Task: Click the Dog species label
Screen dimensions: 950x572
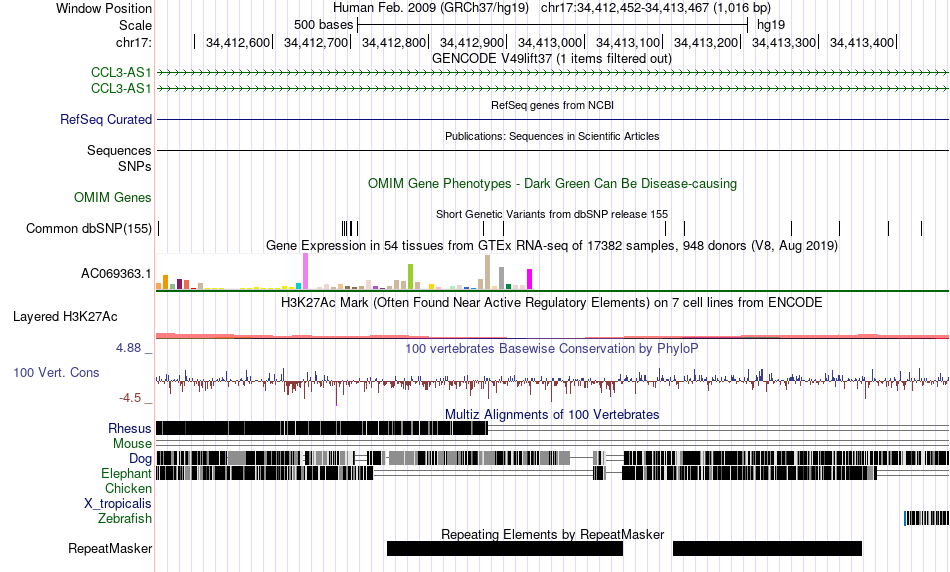Action: [141, 459]
